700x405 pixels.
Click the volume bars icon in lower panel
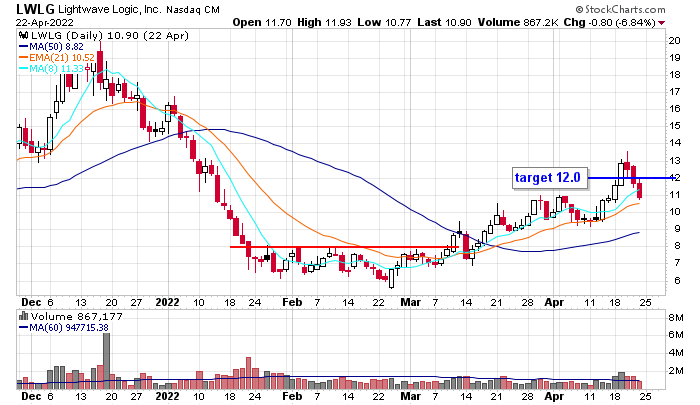[x=23, y=316]
